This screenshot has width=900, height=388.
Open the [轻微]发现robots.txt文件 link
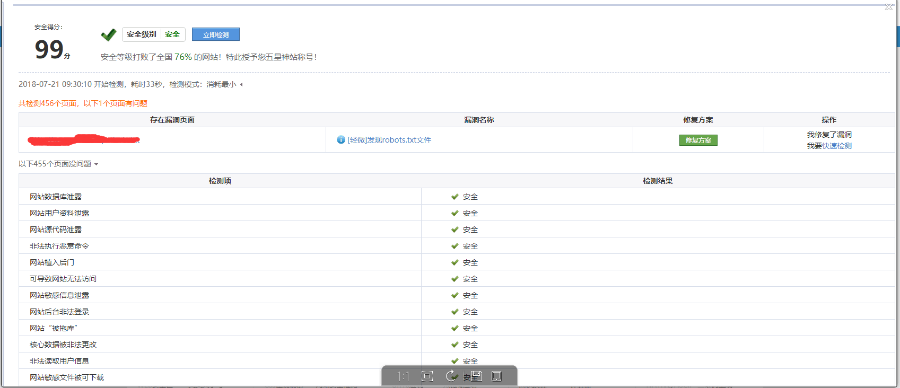[389, 140]
